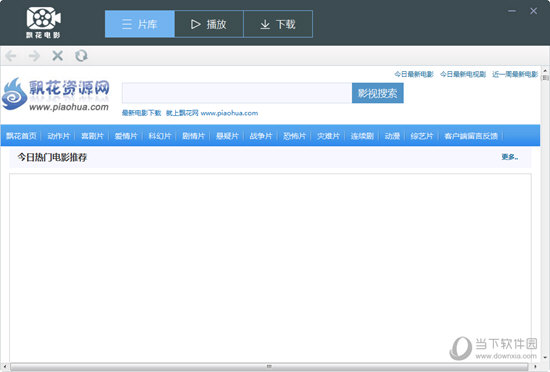Viewport: 550px width, 372px height.
Task: Go back with the left arrow
Action: 11,56
